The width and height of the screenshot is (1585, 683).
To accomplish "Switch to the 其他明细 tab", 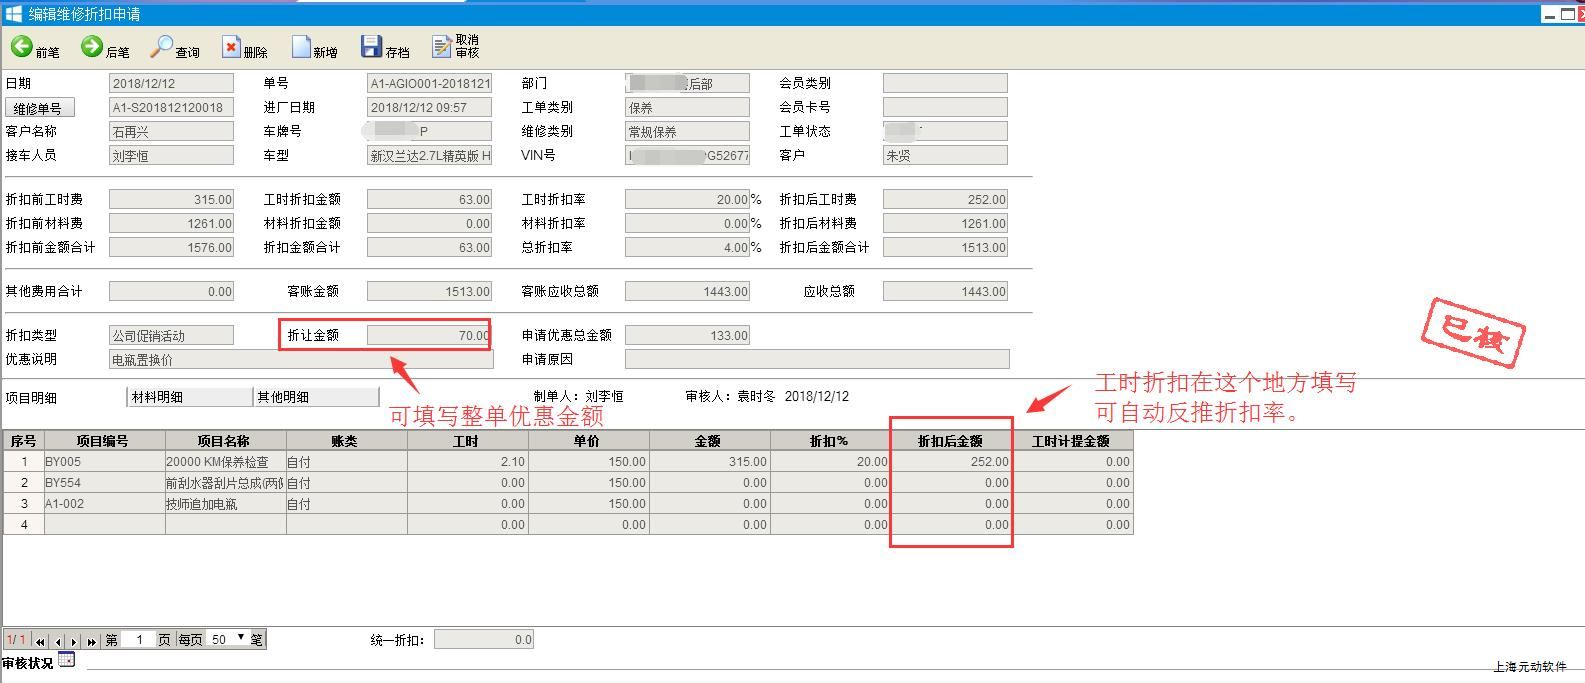I will coord(315,397).
